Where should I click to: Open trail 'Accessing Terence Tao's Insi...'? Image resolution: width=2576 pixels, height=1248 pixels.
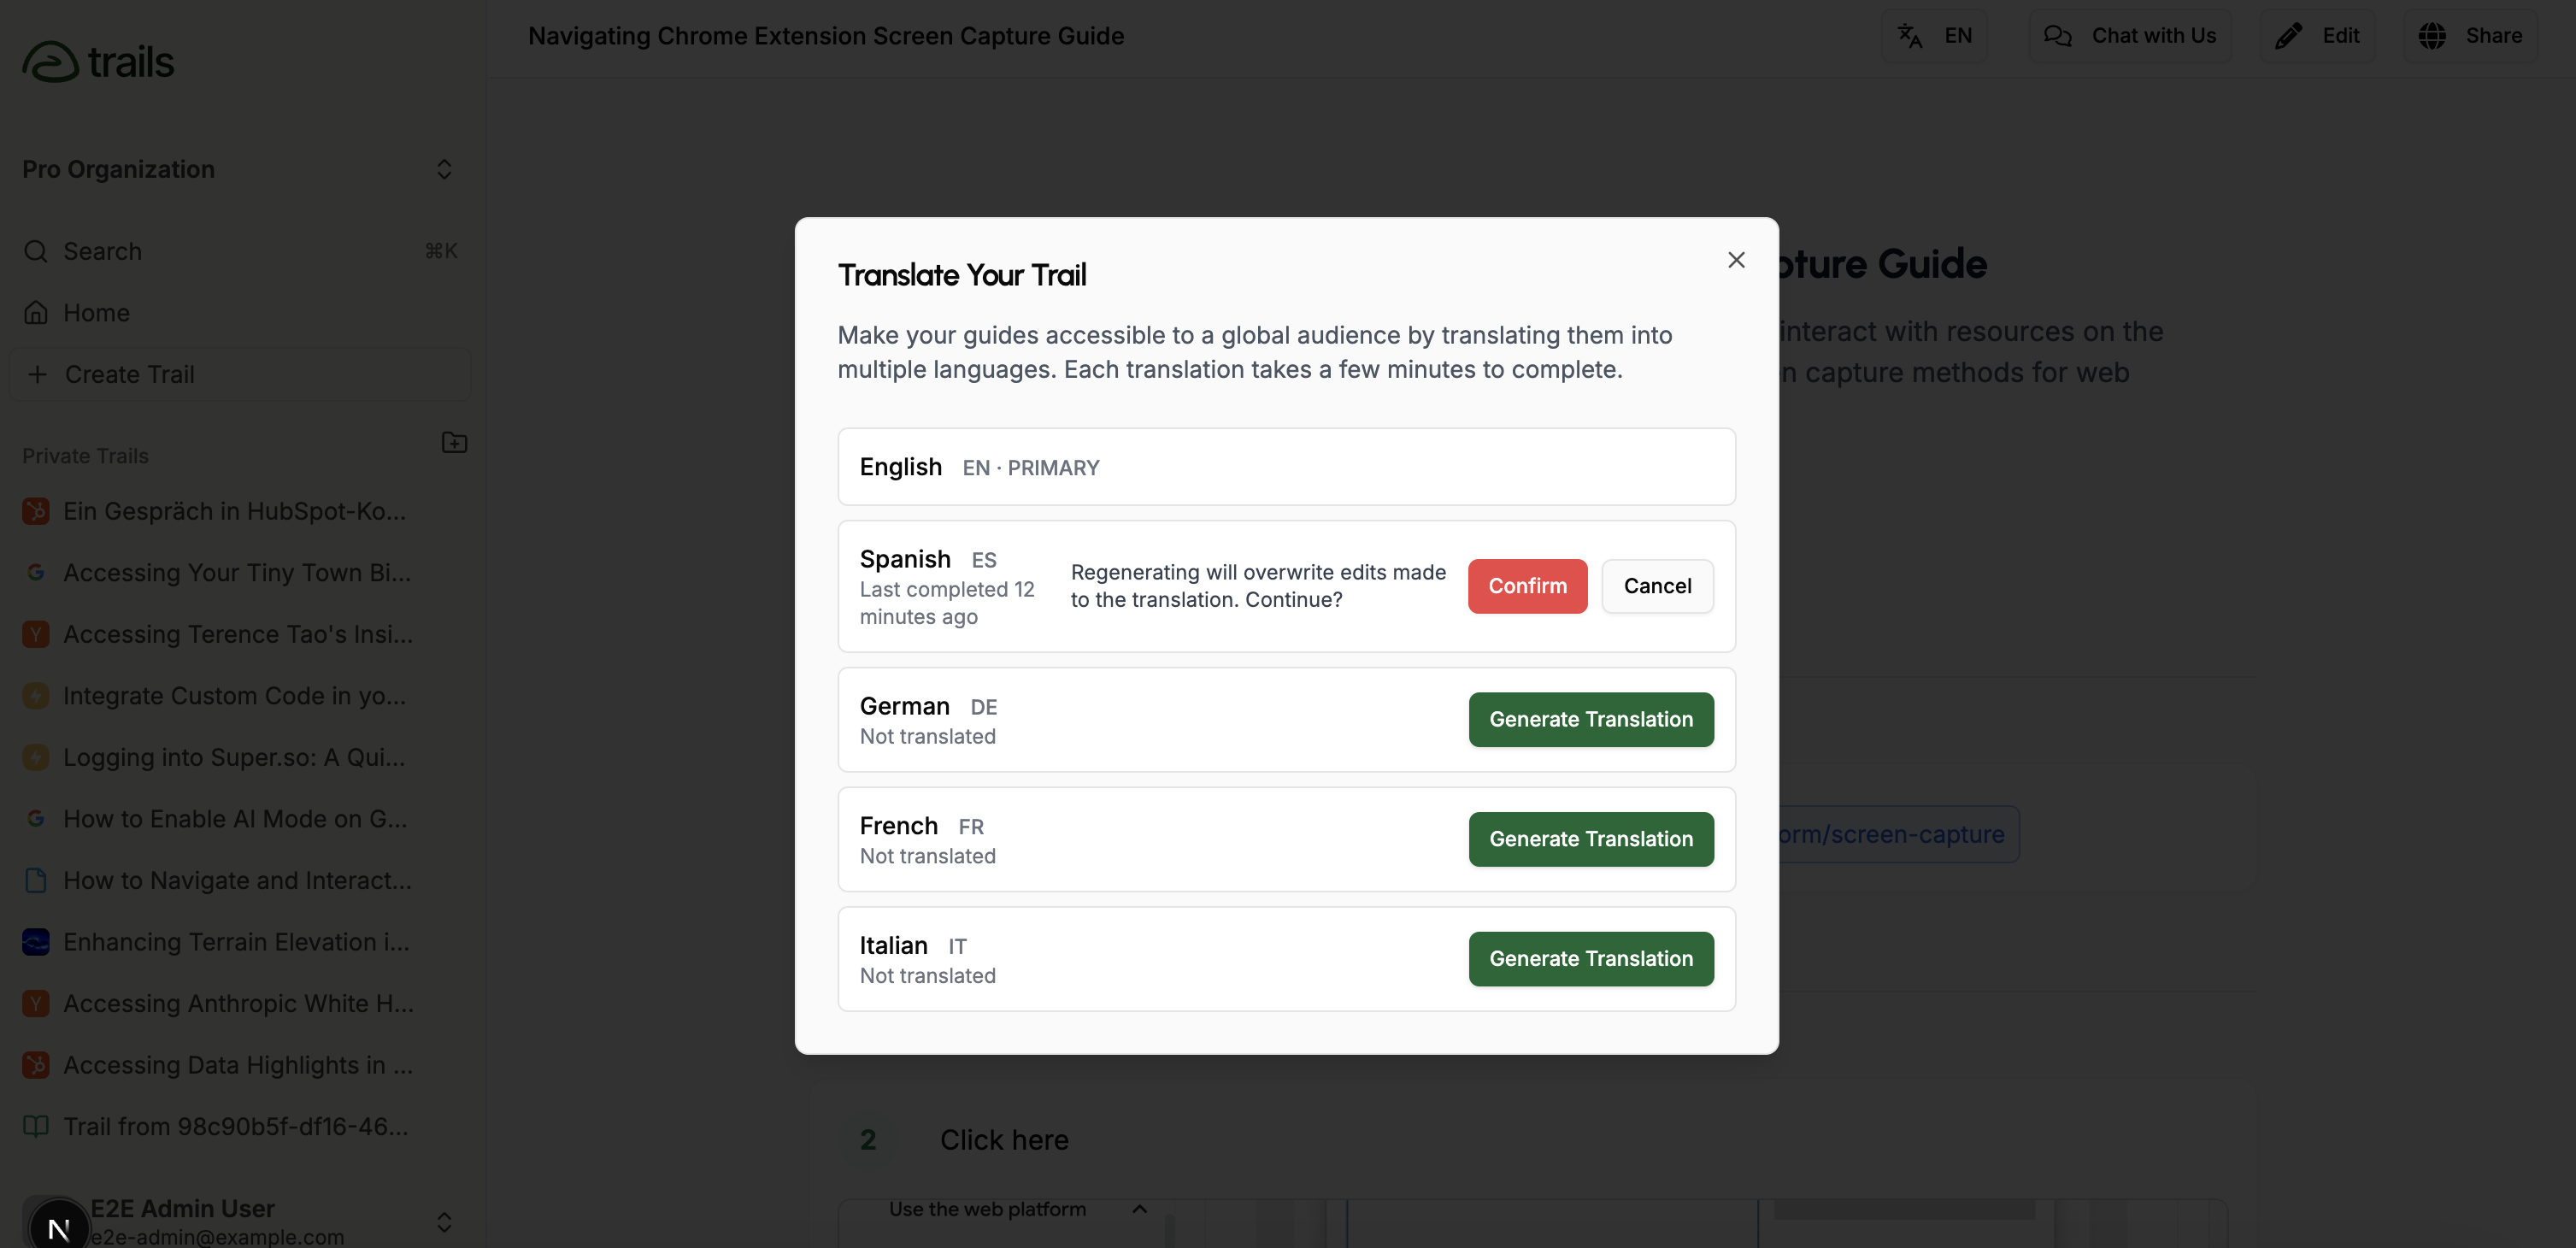click(x=239, y=634)
